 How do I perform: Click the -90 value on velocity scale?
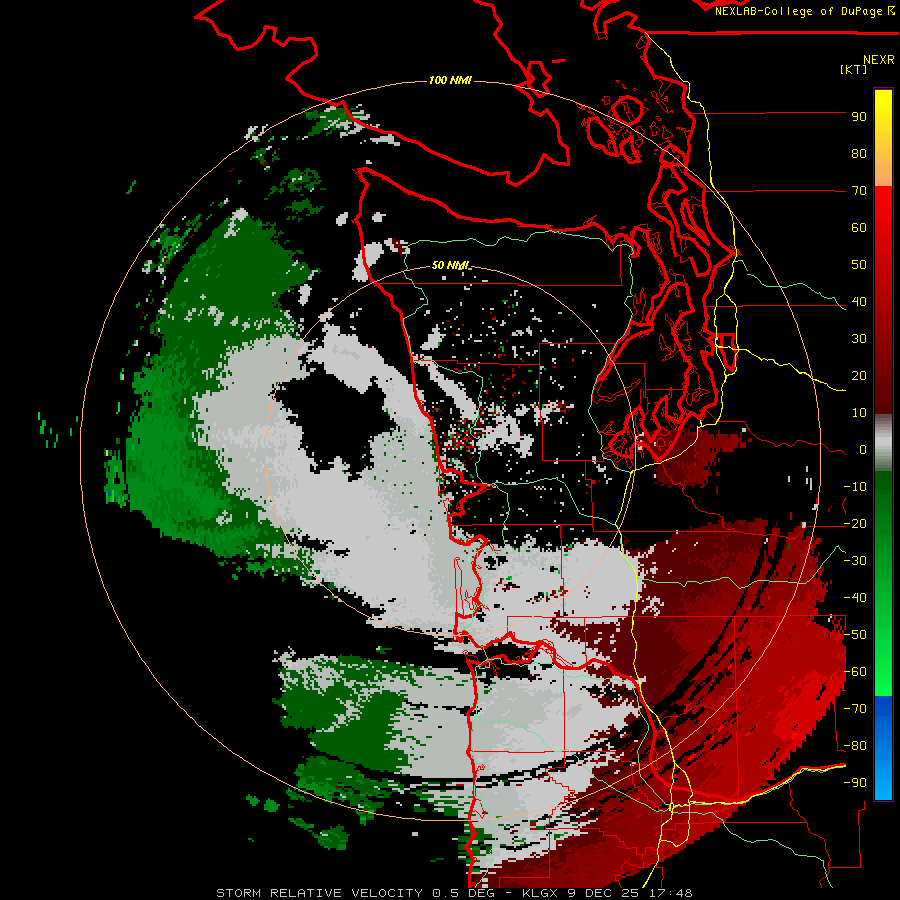[x=855, y=783]
